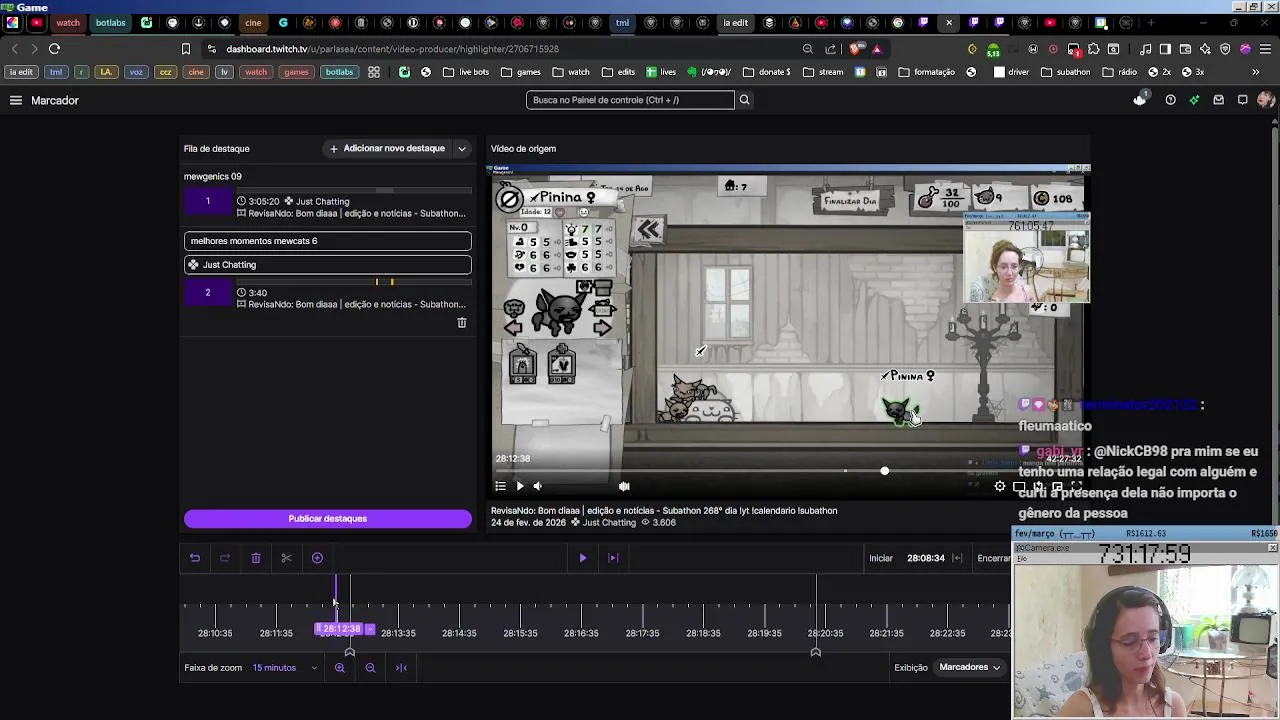Screen dimensions: 1280x720
Task: Undo the last timeline edit
Action: coord(195,558)
